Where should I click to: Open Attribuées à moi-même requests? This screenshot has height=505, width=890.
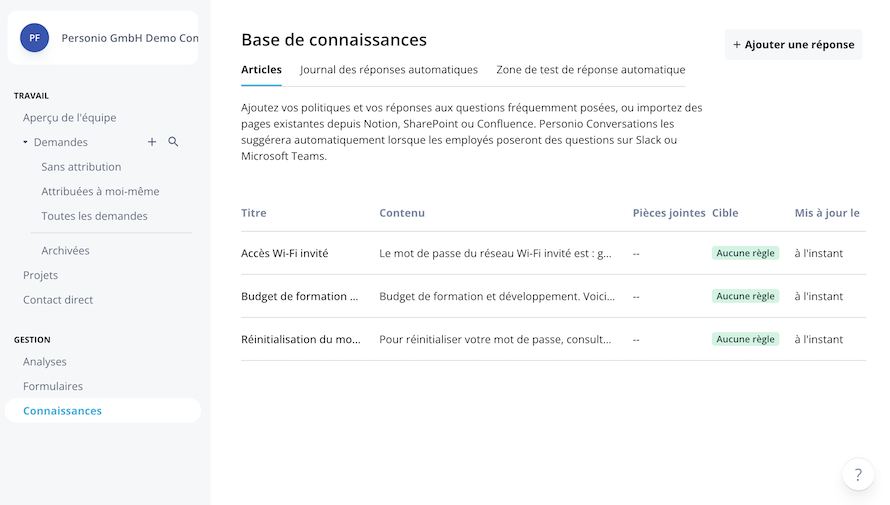100,191
